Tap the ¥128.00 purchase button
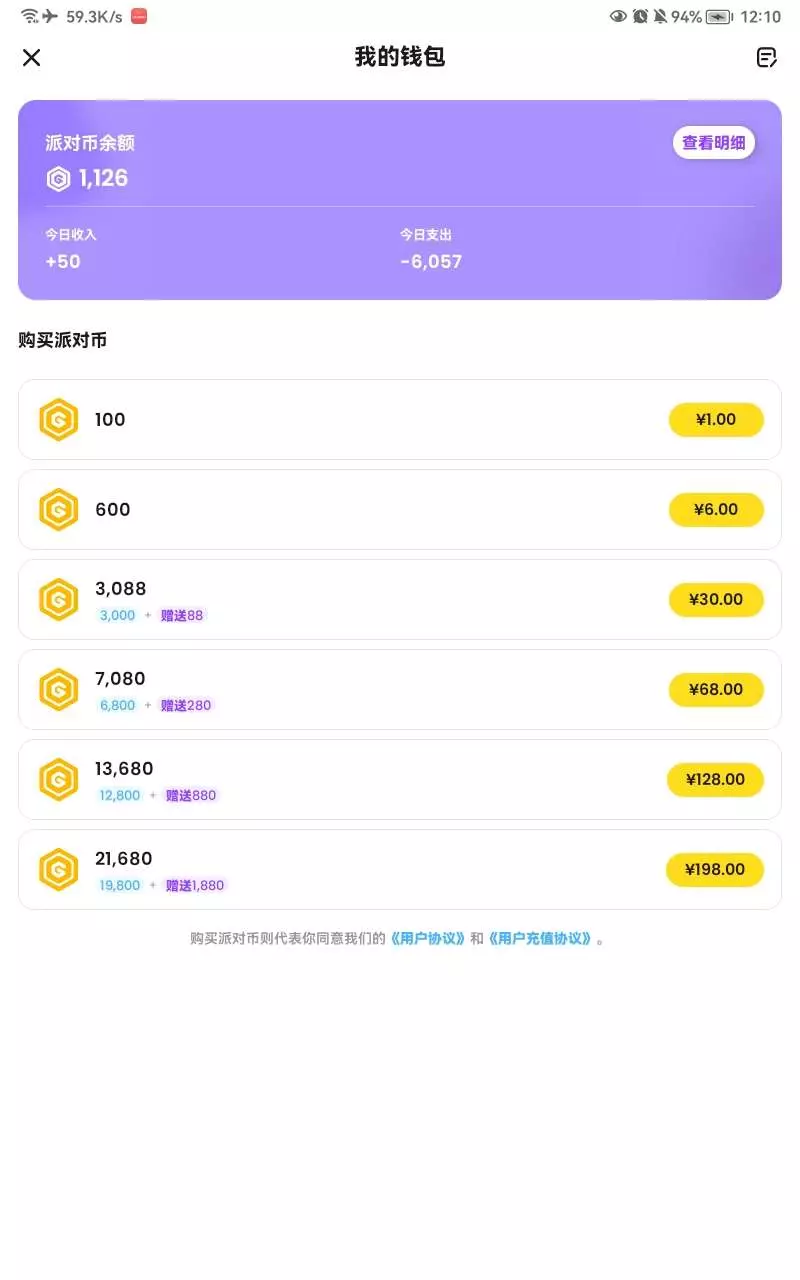 pos(716,780)
